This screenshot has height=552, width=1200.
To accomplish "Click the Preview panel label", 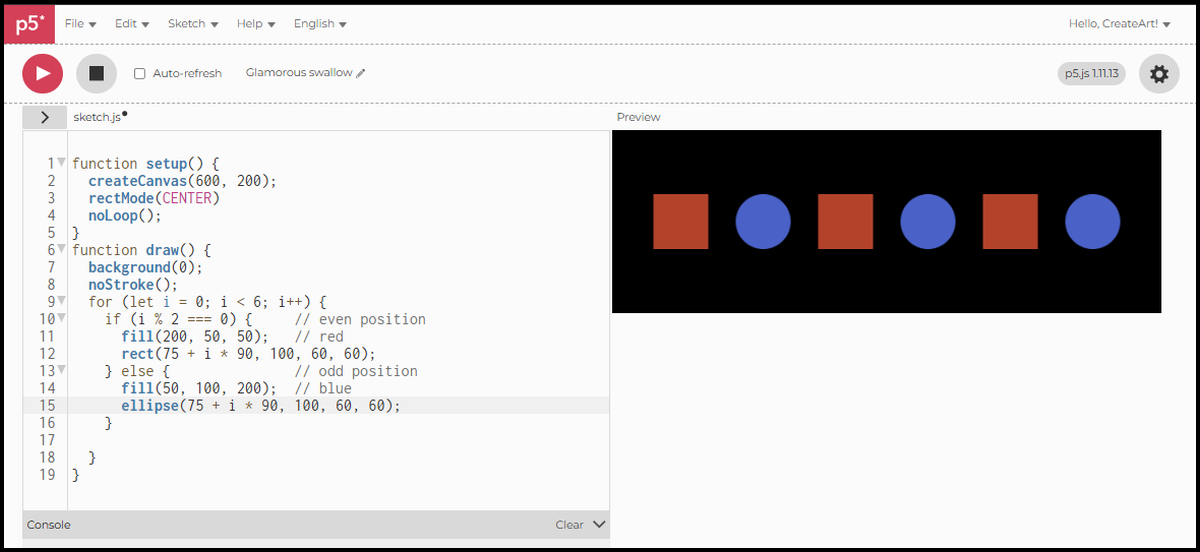I will [x=638, y=117].
